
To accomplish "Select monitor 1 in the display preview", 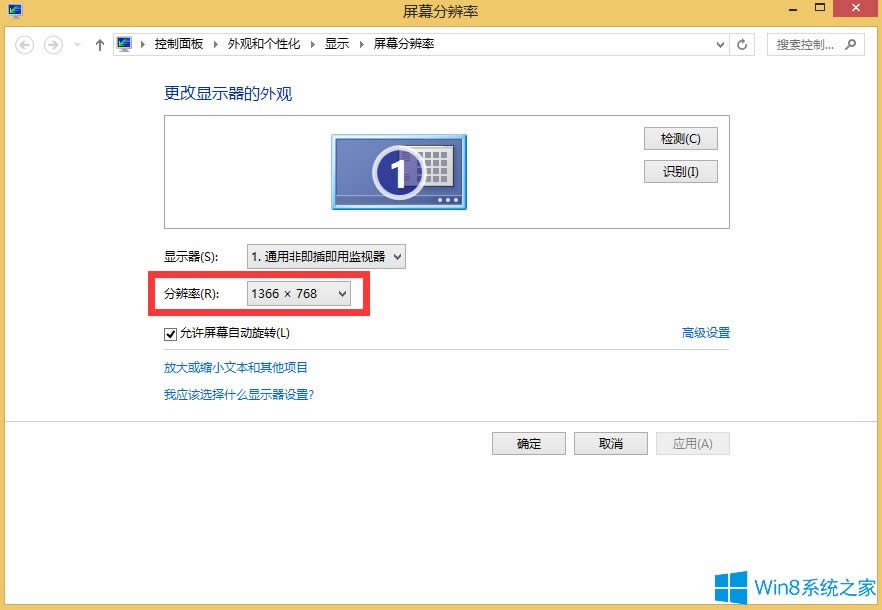I will point(398,171).
